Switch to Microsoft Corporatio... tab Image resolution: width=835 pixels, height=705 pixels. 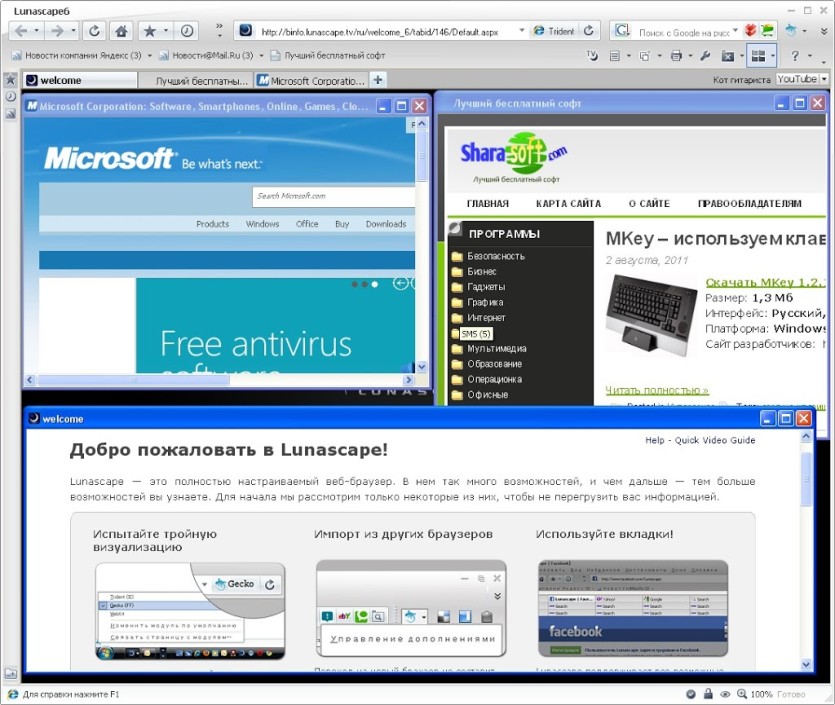click(x=312, y=80)
